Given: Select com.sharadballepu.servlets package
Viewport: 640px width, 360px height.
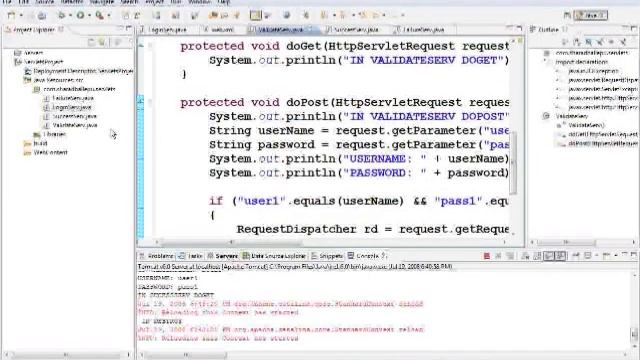Looking at the screenshot, I should (x=75, y=89).
